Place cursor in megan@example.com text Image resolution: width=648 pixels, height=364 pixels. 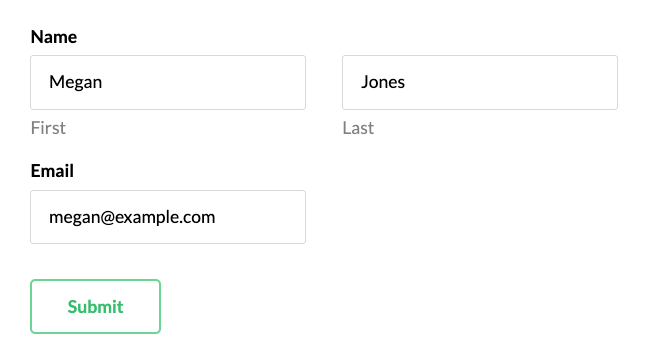coord(132,217)
